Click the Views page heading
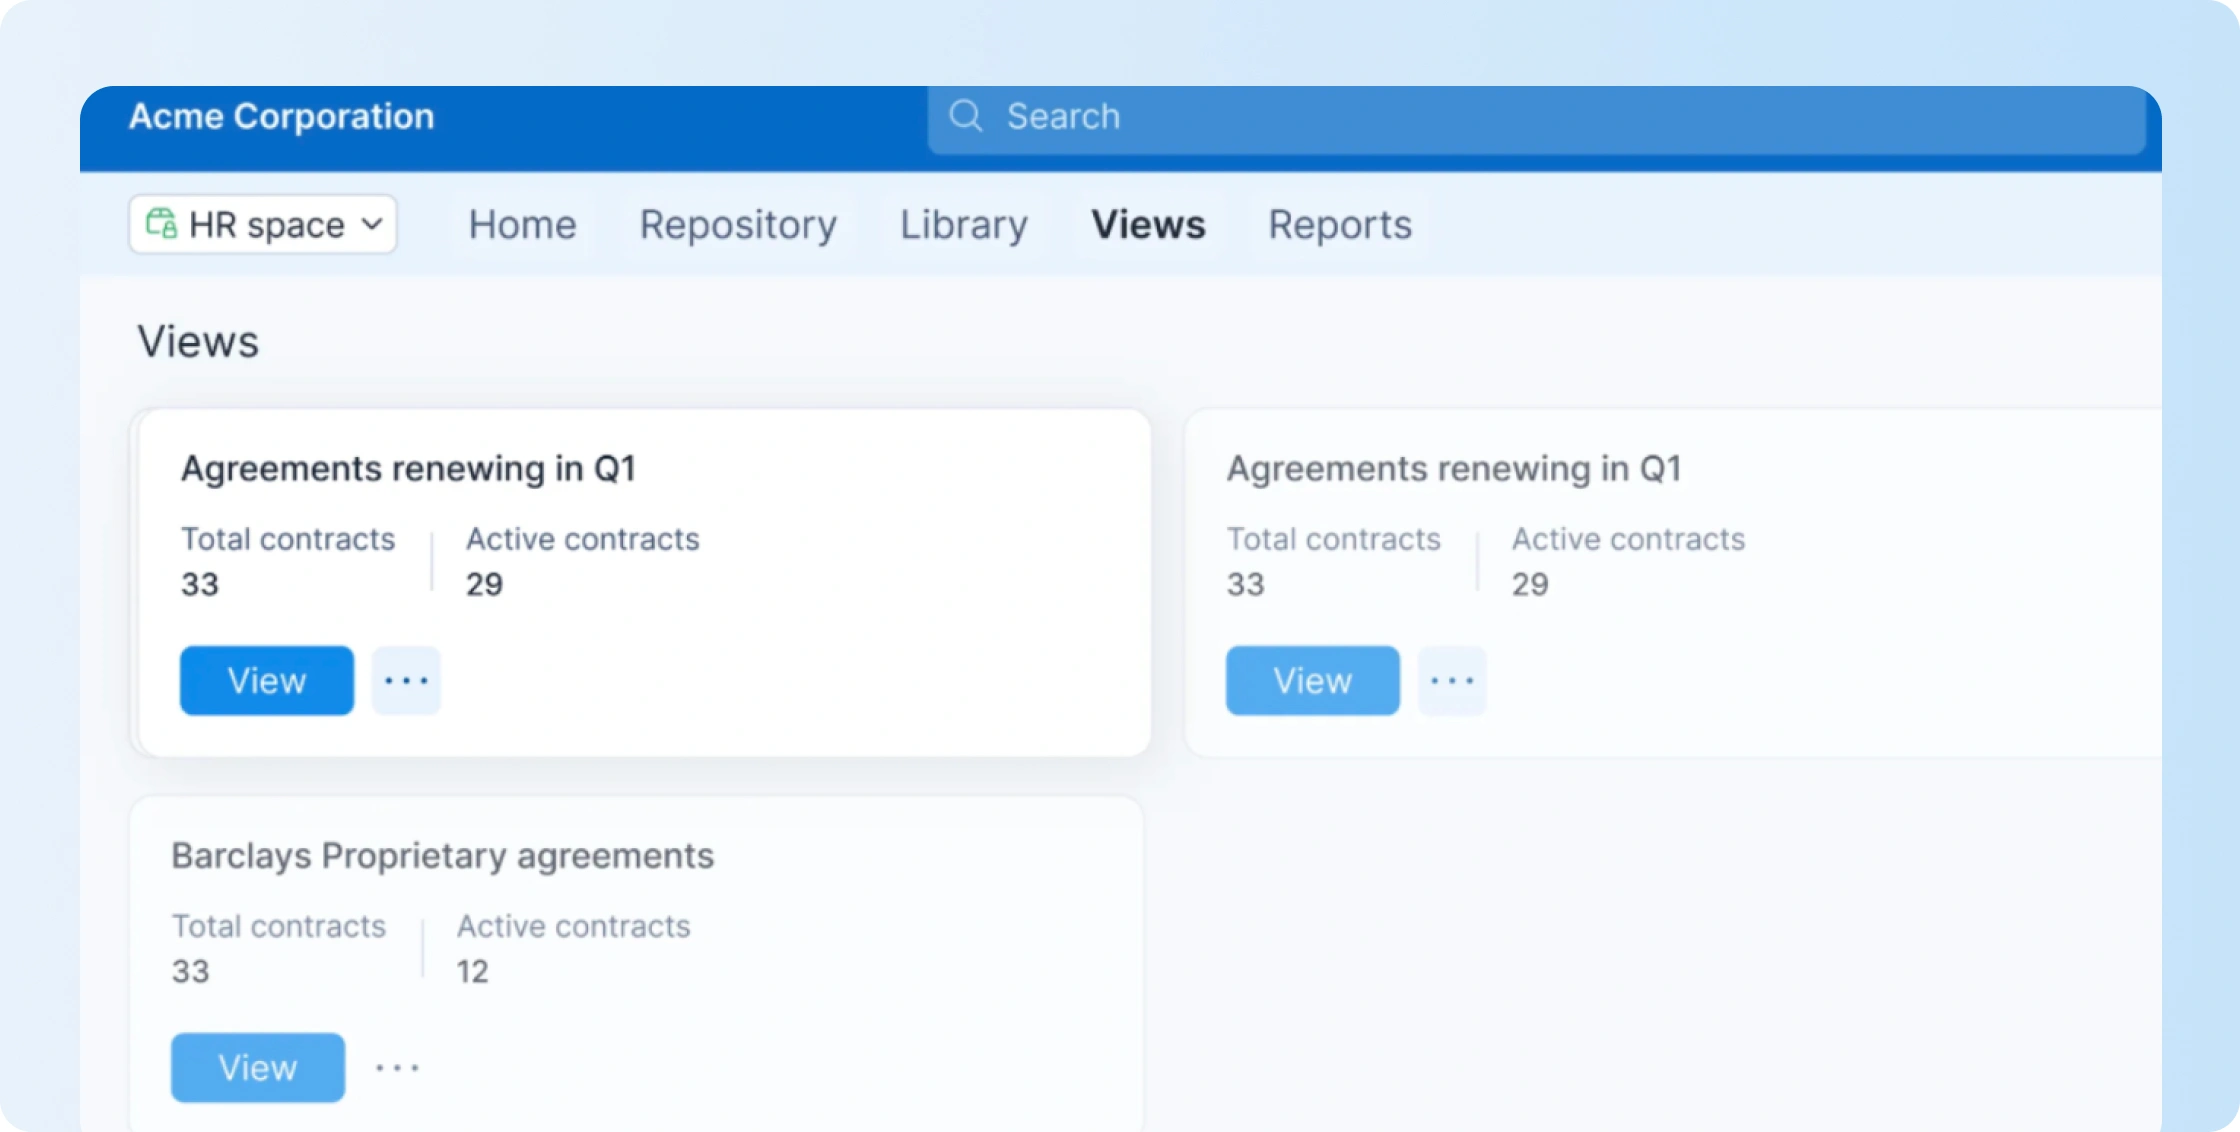 coord(198,342)
